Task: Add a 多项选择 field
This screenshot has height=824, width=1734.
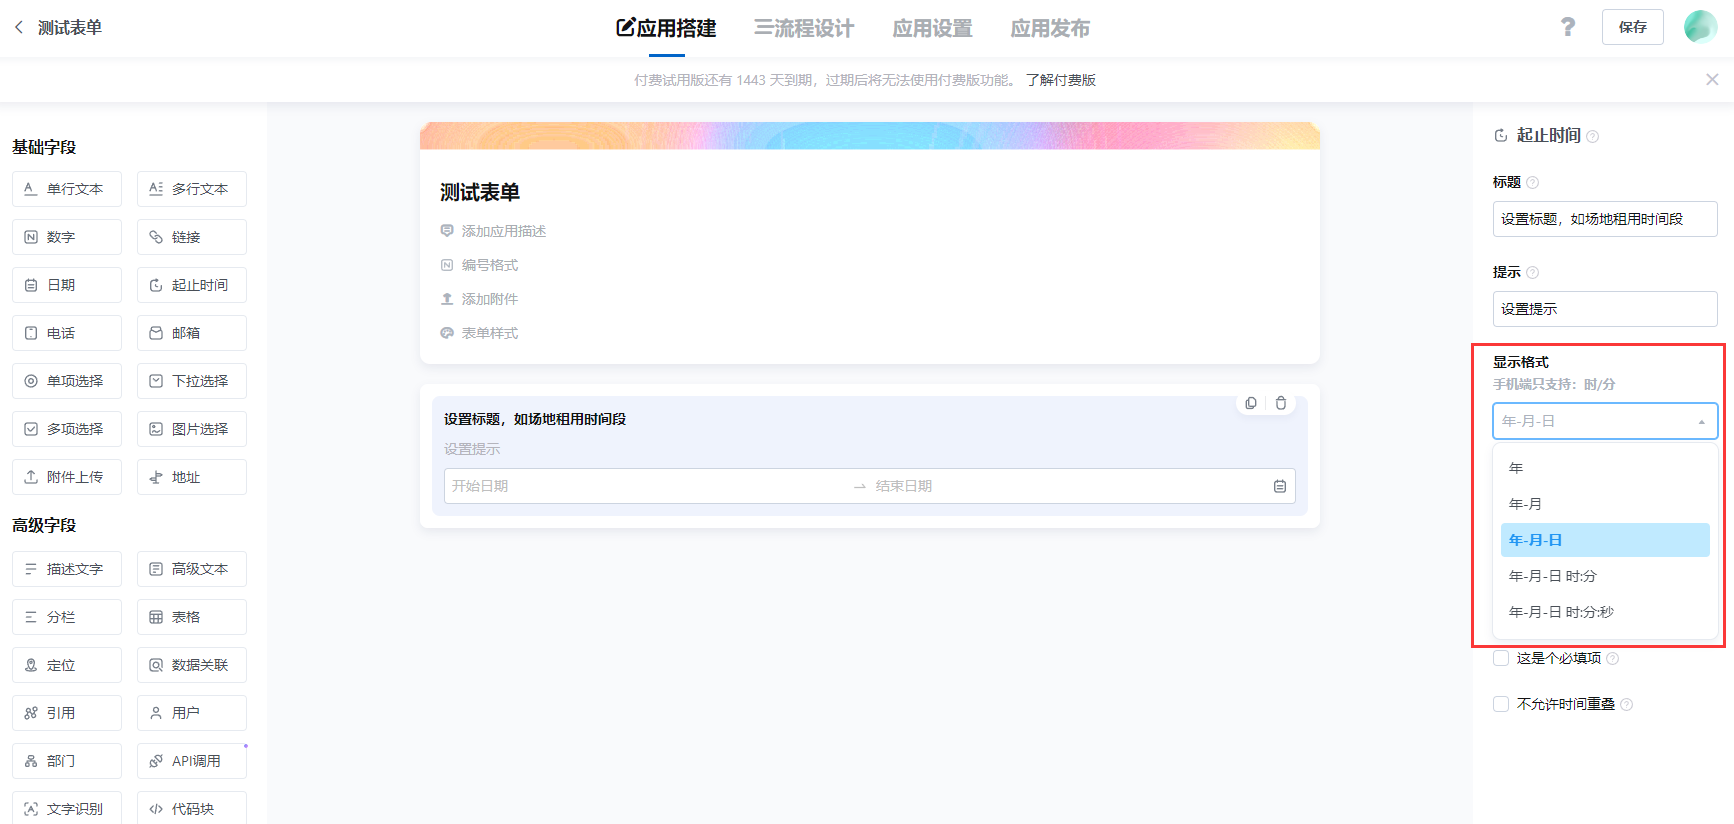Action: pyautogui.click(x=67, y=429)
